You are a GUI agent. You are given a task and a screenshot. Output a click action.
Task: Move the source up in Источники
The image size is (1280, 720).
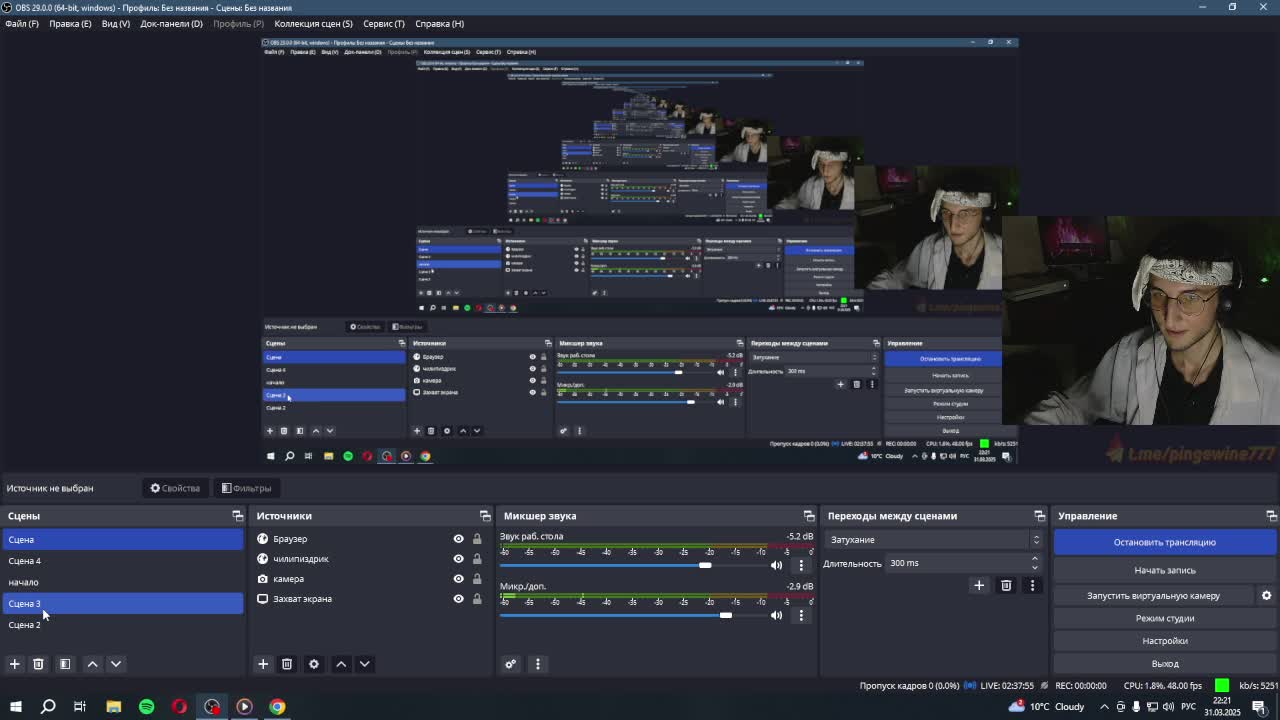coord(341,664)
